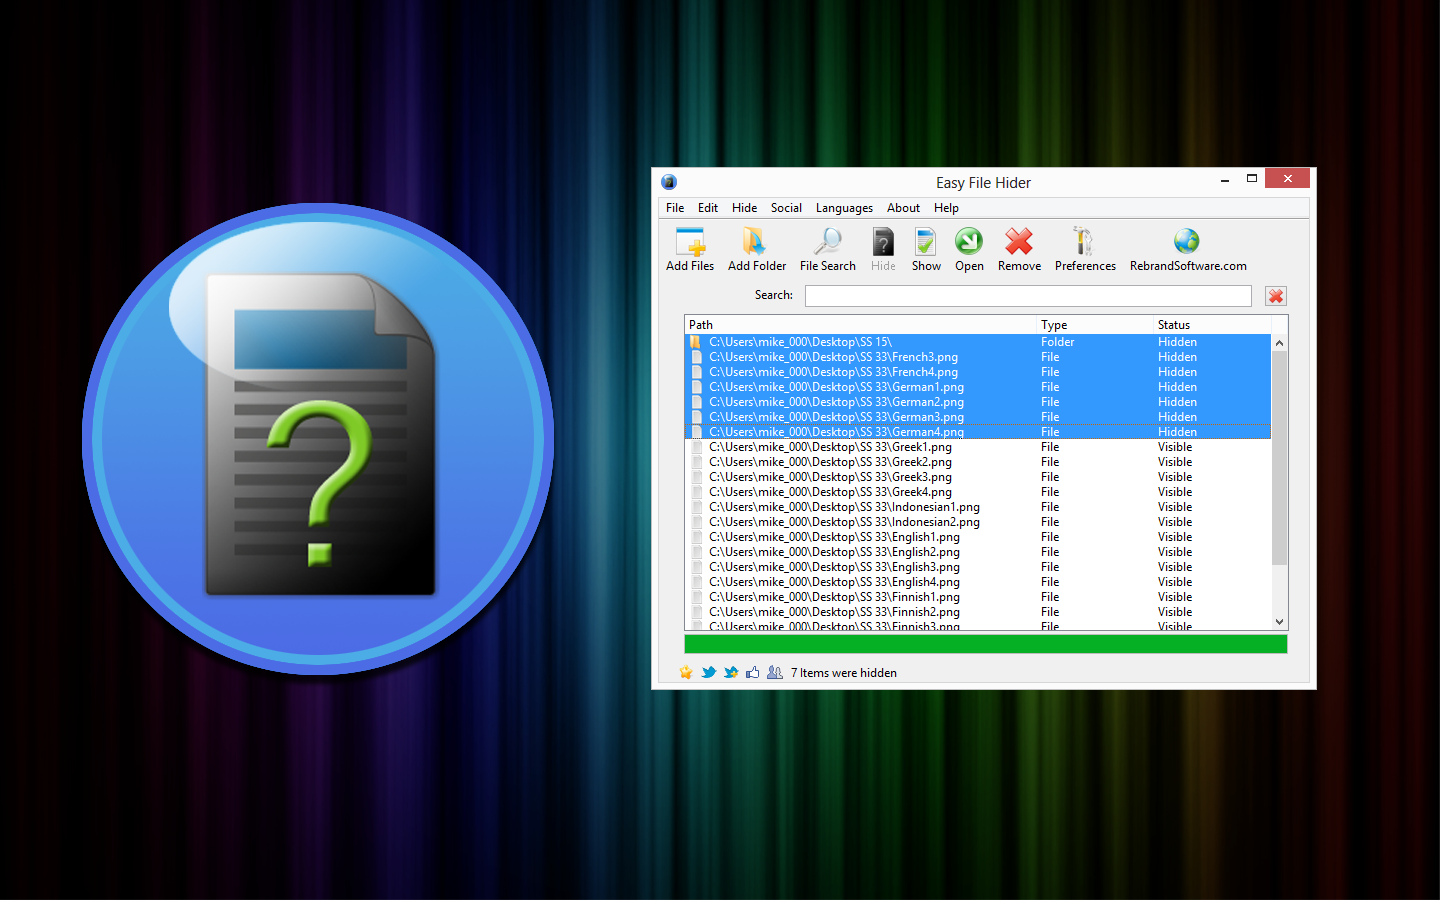
Task: Click the green Open icon
Action: [x=969, y=243]
